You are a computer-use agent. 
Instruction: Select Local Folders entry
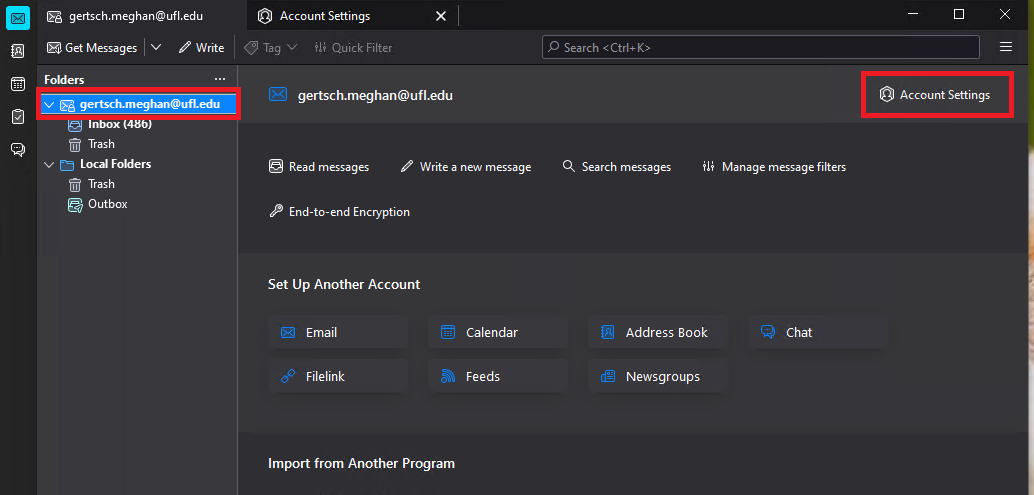(x=115, y=164)
